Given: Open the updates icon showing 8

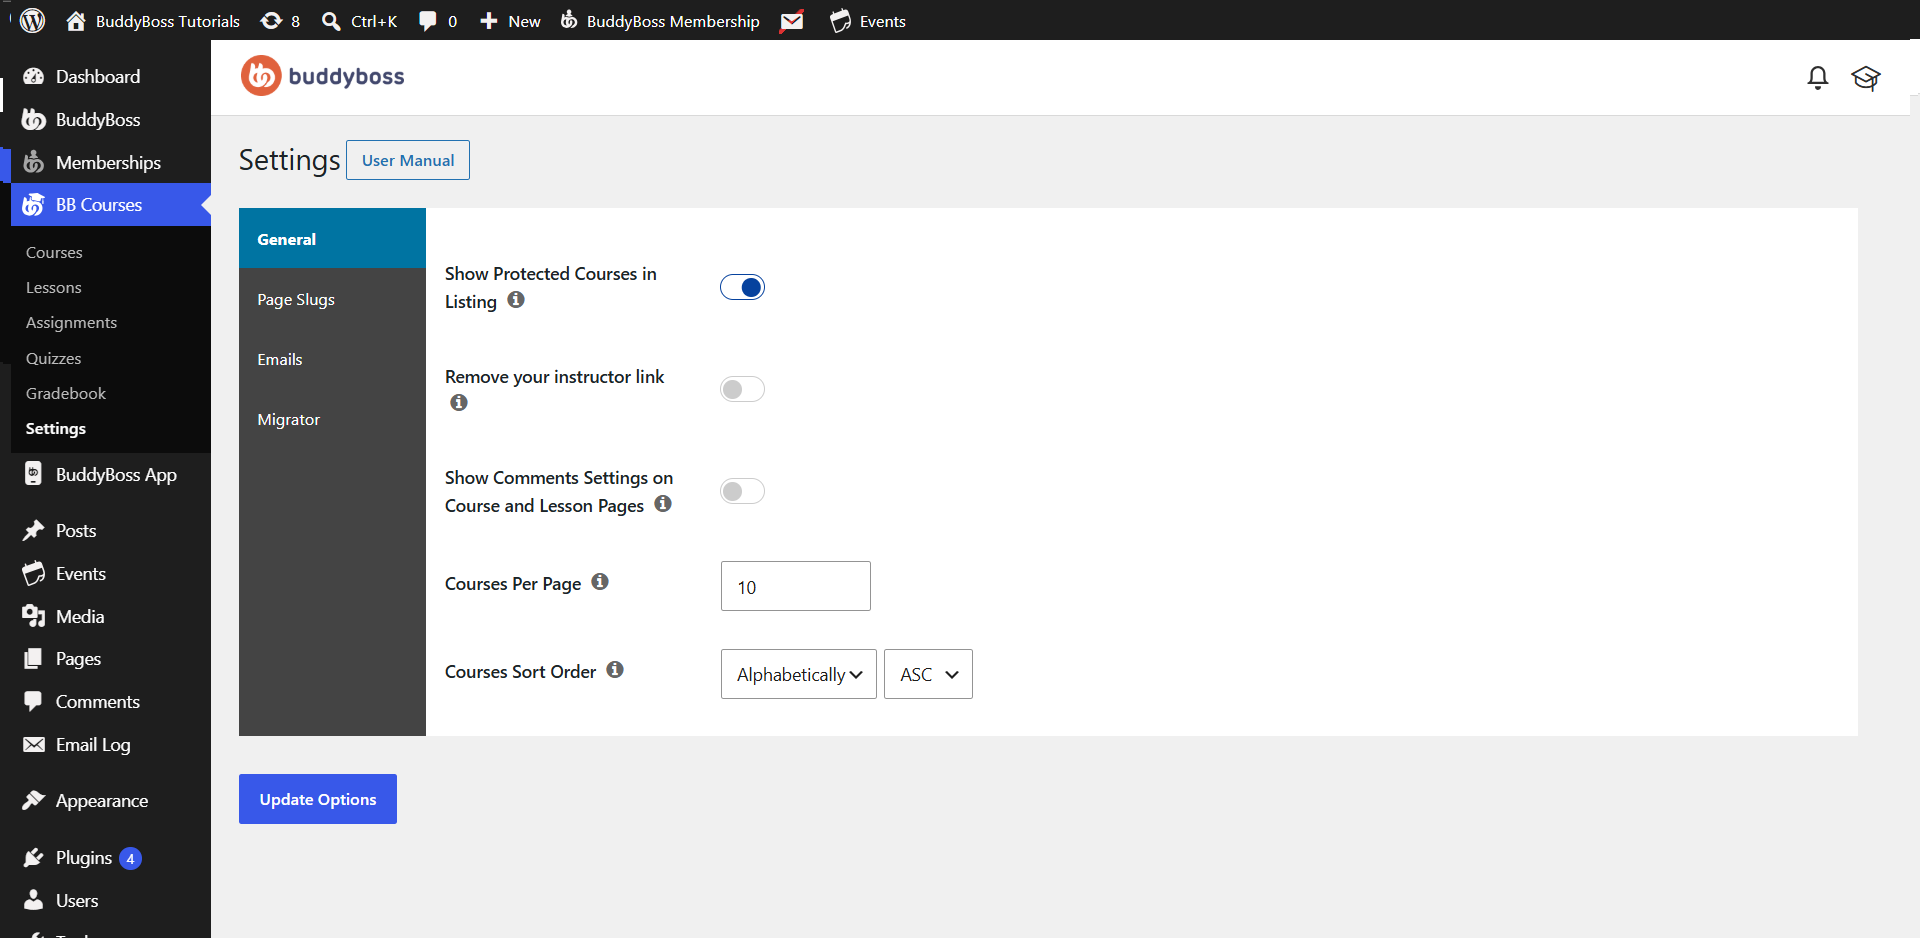Looking at the screenshot, I should (280, 21).
